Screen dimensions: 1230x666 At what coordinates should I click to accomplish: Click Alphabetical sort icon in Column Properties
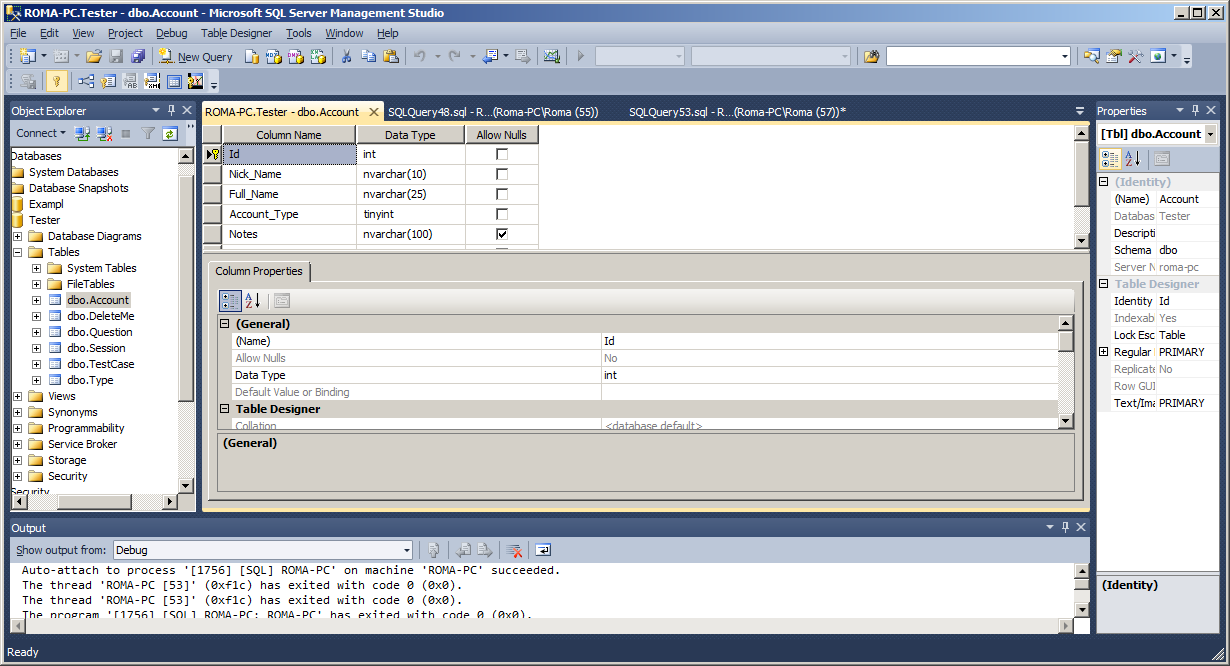tap(252, 300)
